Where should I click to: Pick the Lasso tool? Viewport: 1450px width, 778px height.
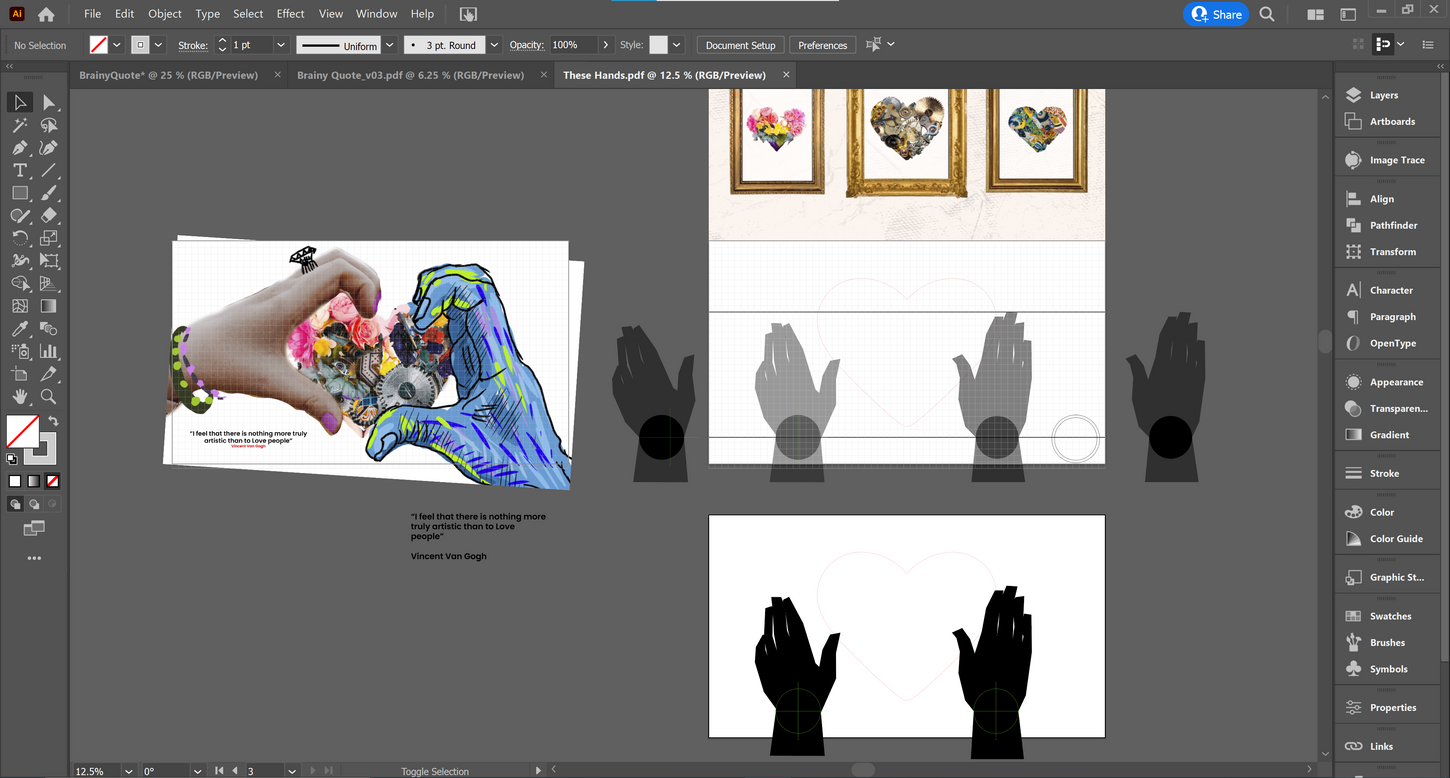pos(49,125)
